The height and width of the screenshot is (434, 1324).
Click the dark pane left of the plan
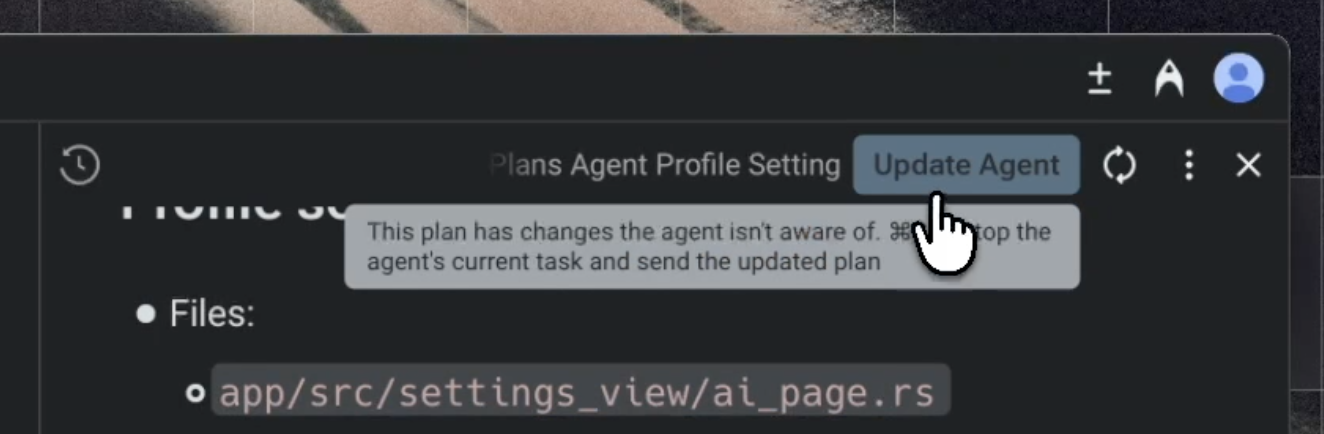(19, 278)
